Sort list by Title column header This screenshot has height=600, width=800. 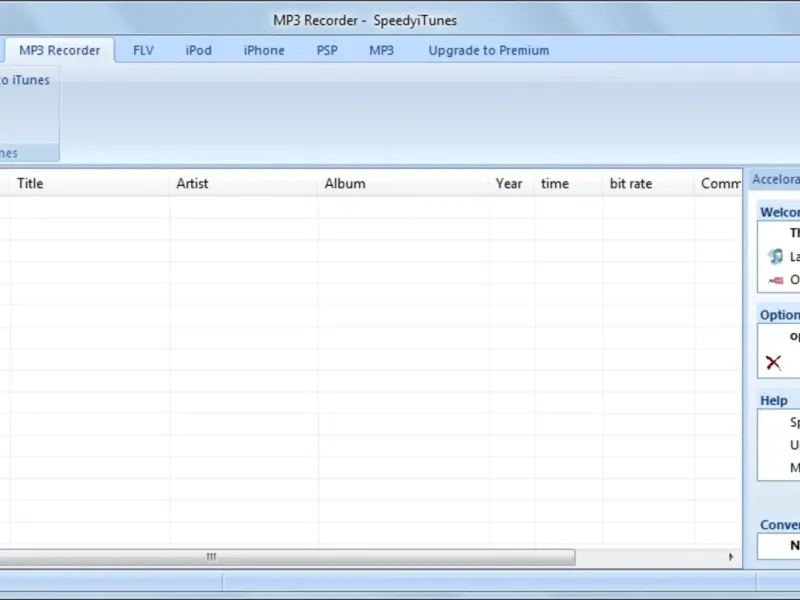coord(90,184)
